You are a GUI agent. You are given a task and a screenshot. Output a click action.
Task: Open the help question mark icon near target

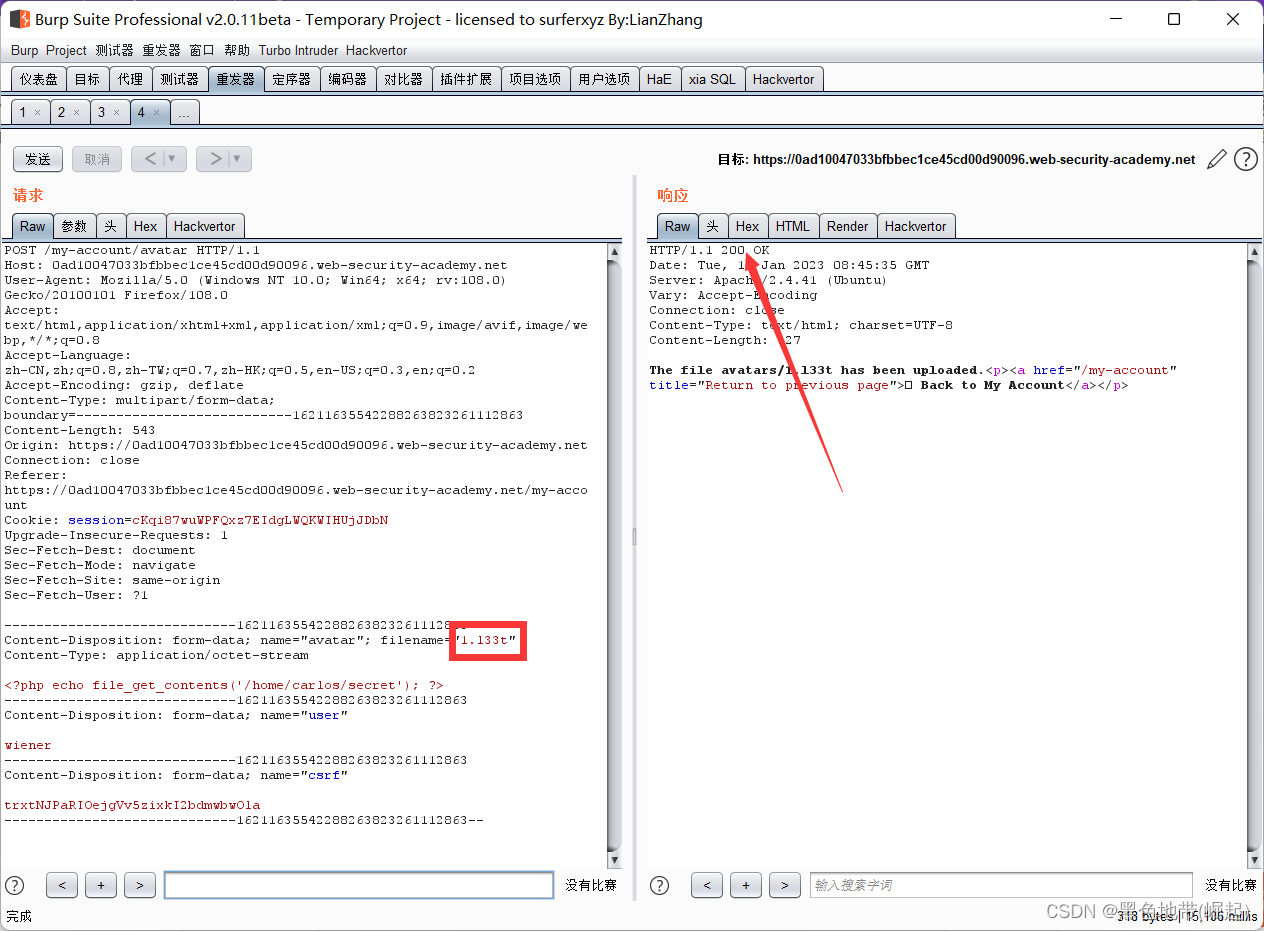tap(1245, 159)
